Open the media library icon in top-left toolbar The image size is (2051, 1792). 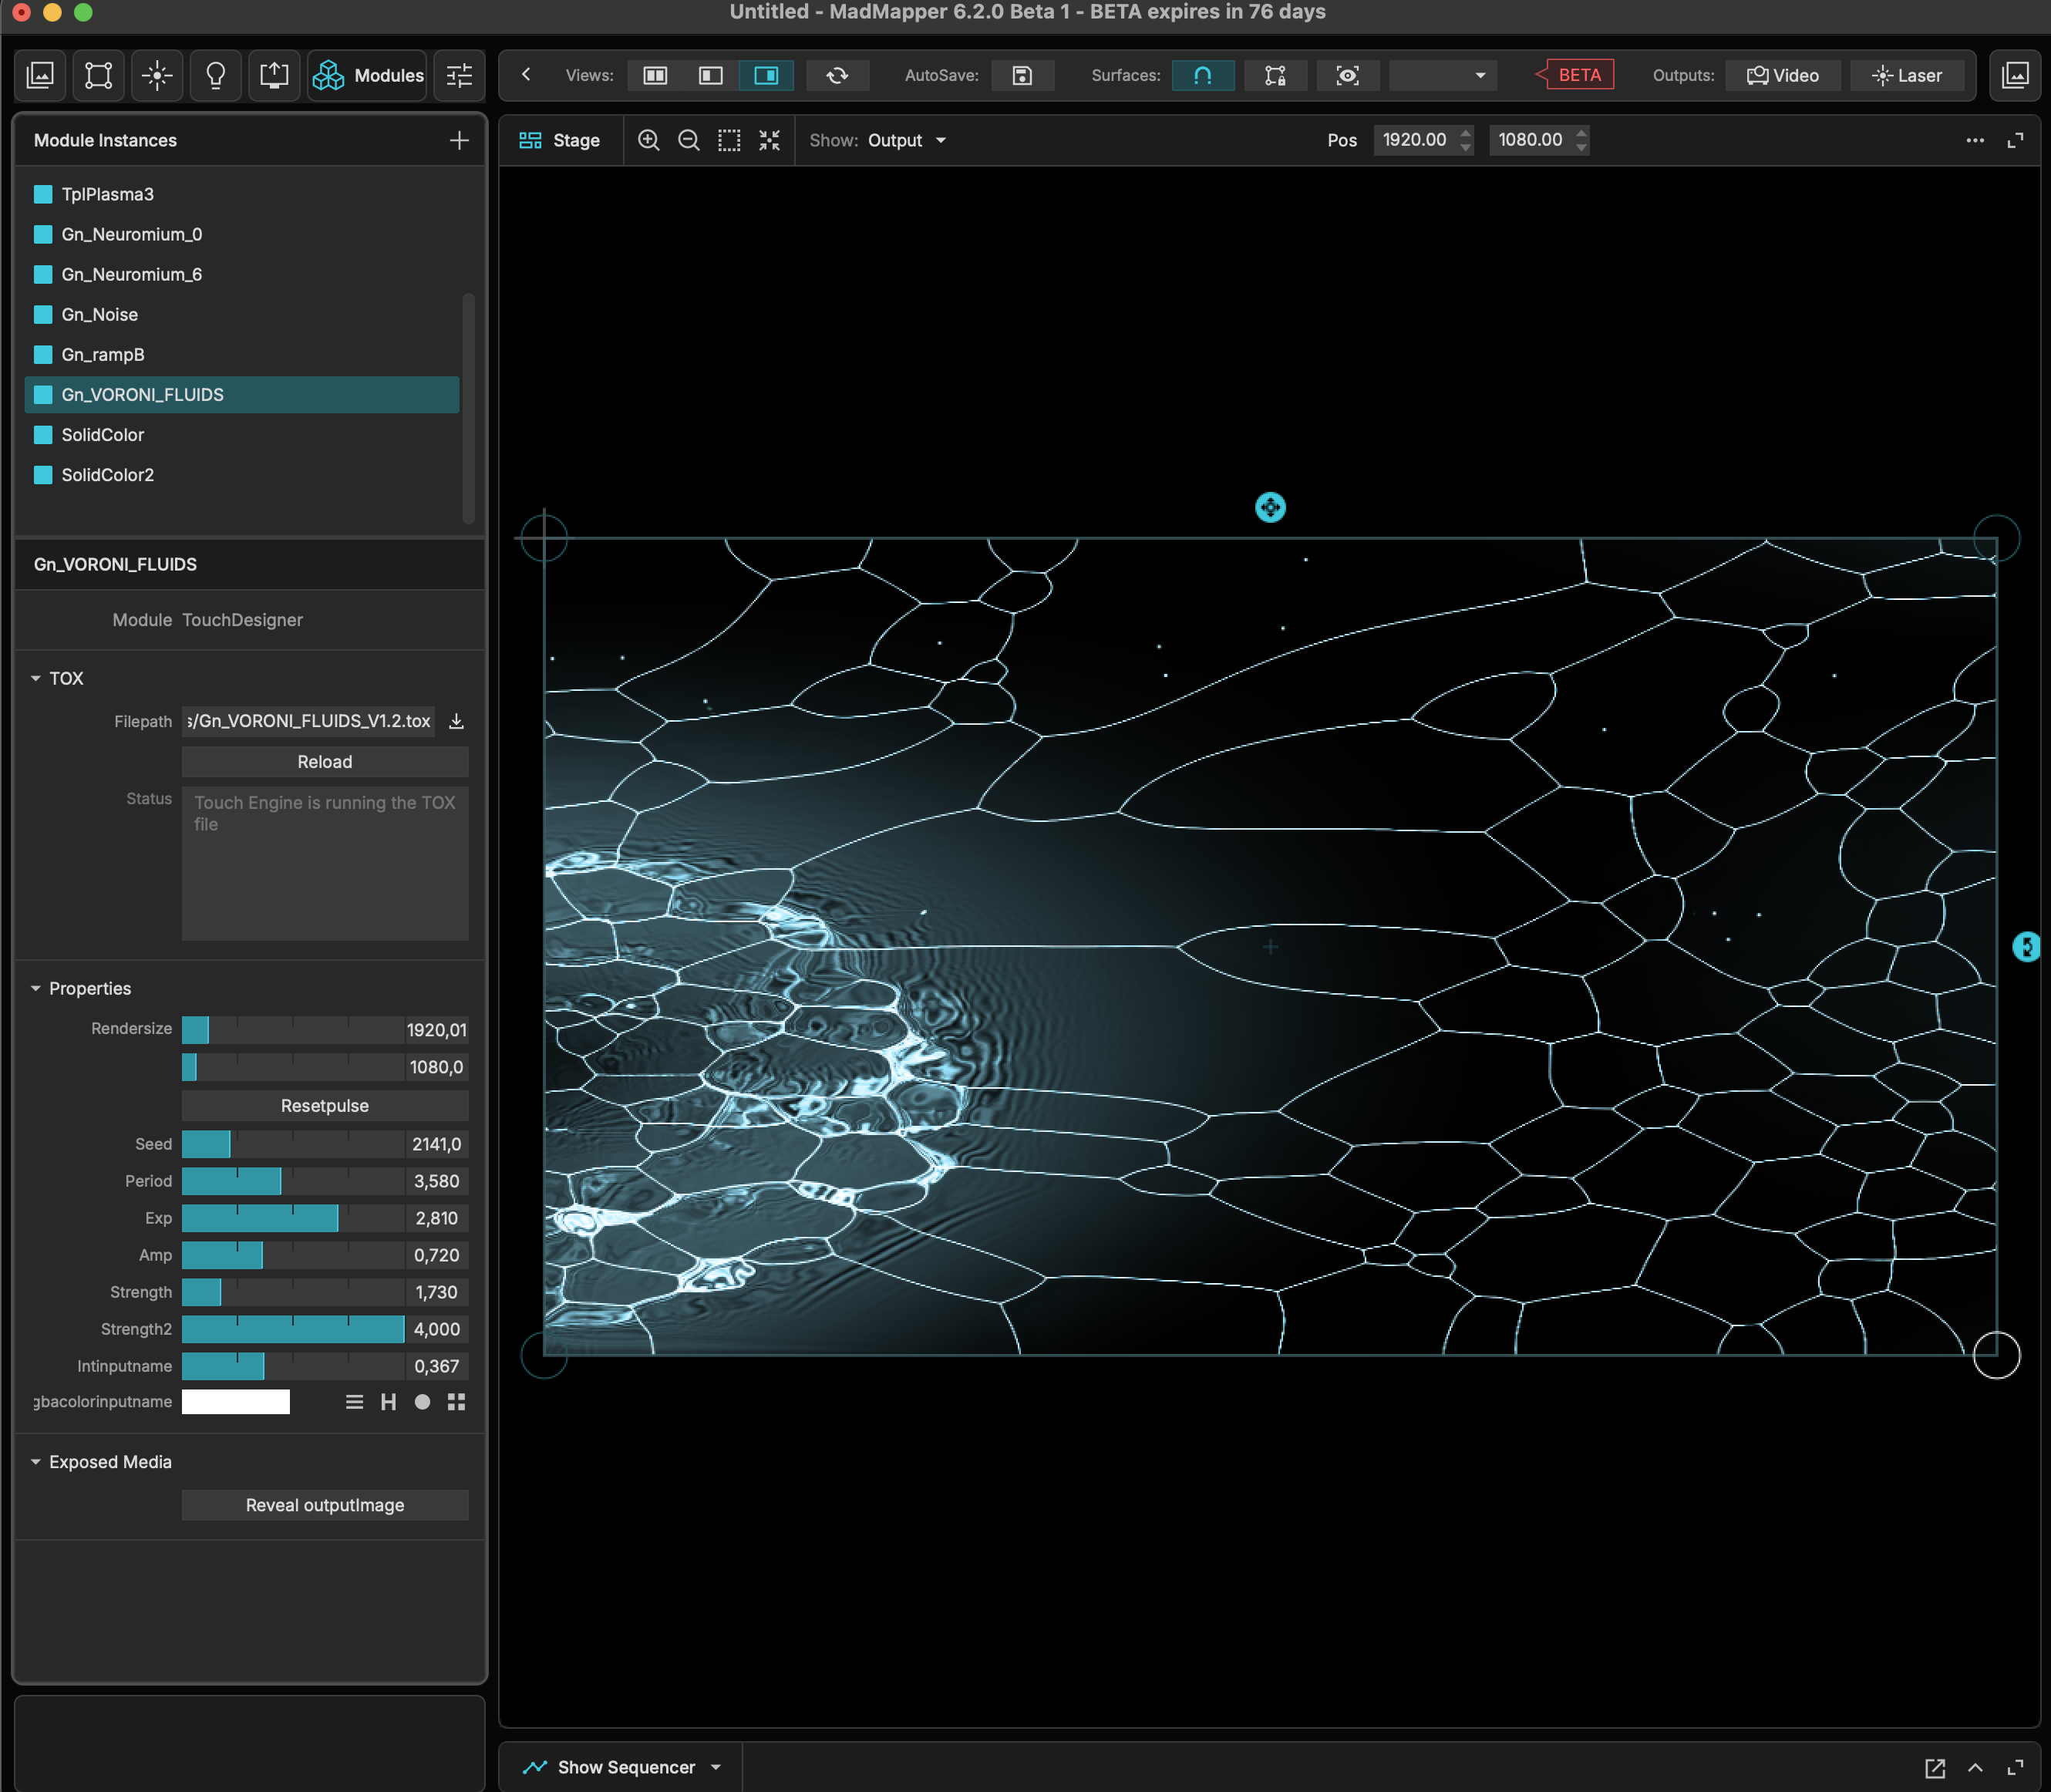tap(40, 75)
